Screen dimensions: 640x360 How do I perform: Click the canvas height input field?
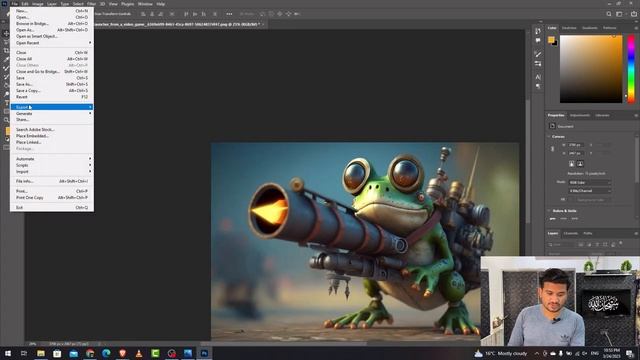click(576, 153)
